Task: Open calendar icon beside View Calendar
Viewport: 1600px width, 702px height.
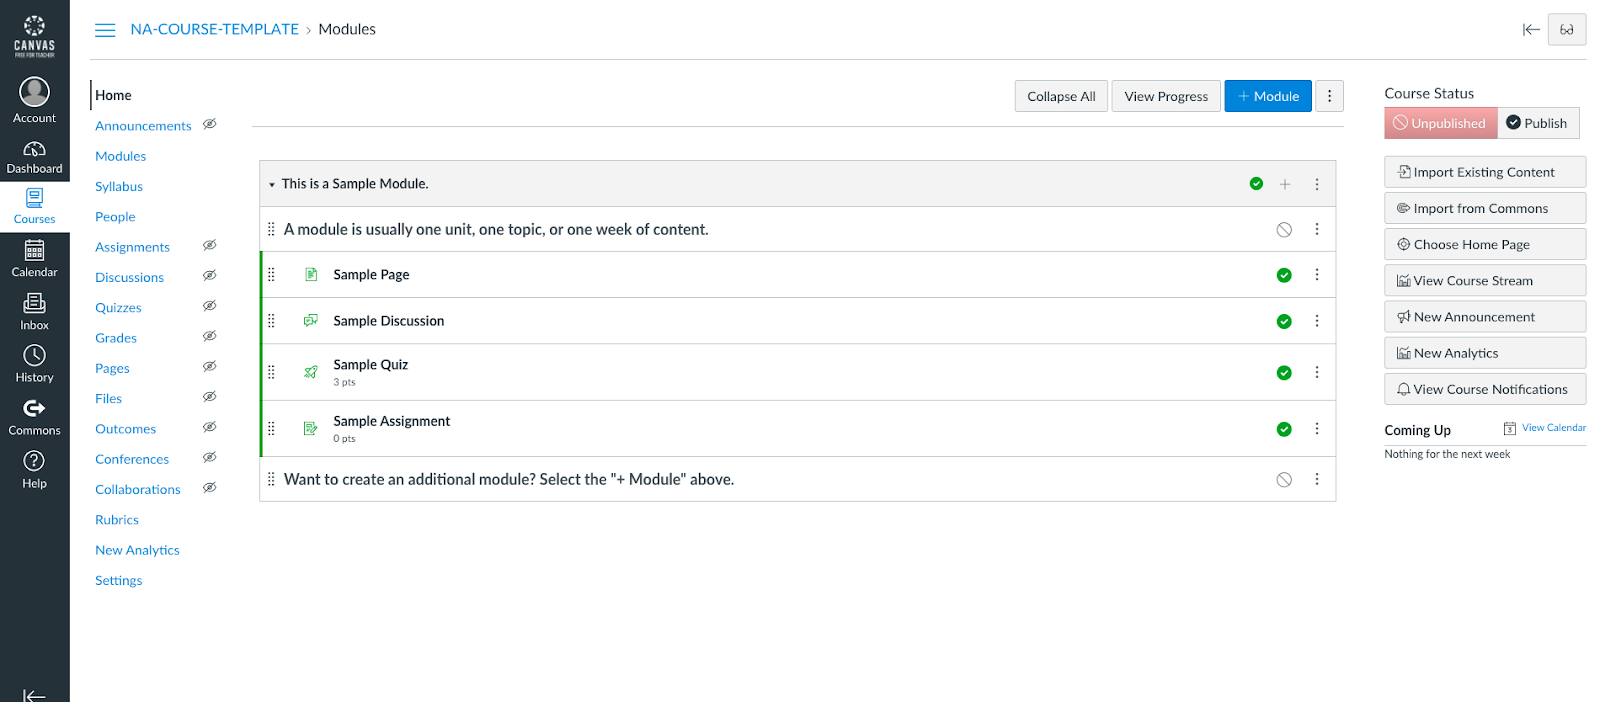Action: (x=1510, y=428)
